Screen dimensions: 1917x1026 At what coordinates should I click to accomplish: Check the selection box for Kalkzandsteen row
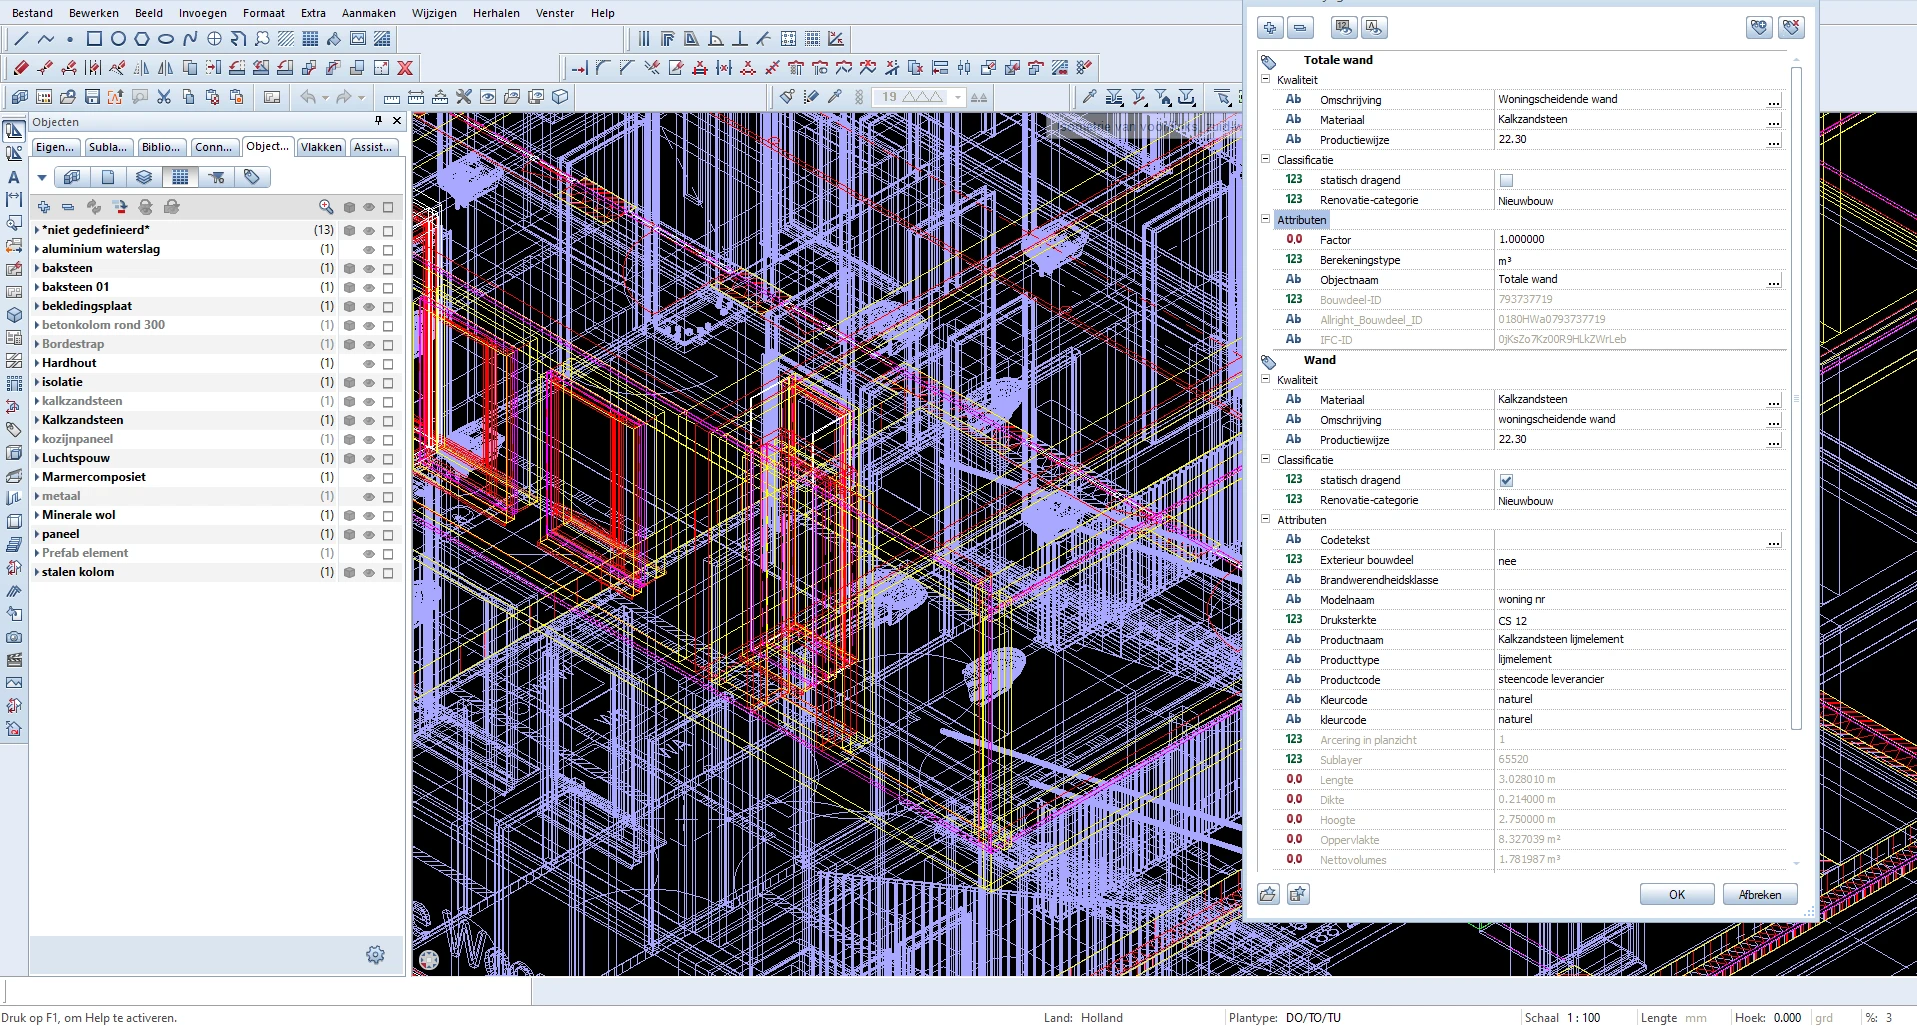(x=388, y=421)
